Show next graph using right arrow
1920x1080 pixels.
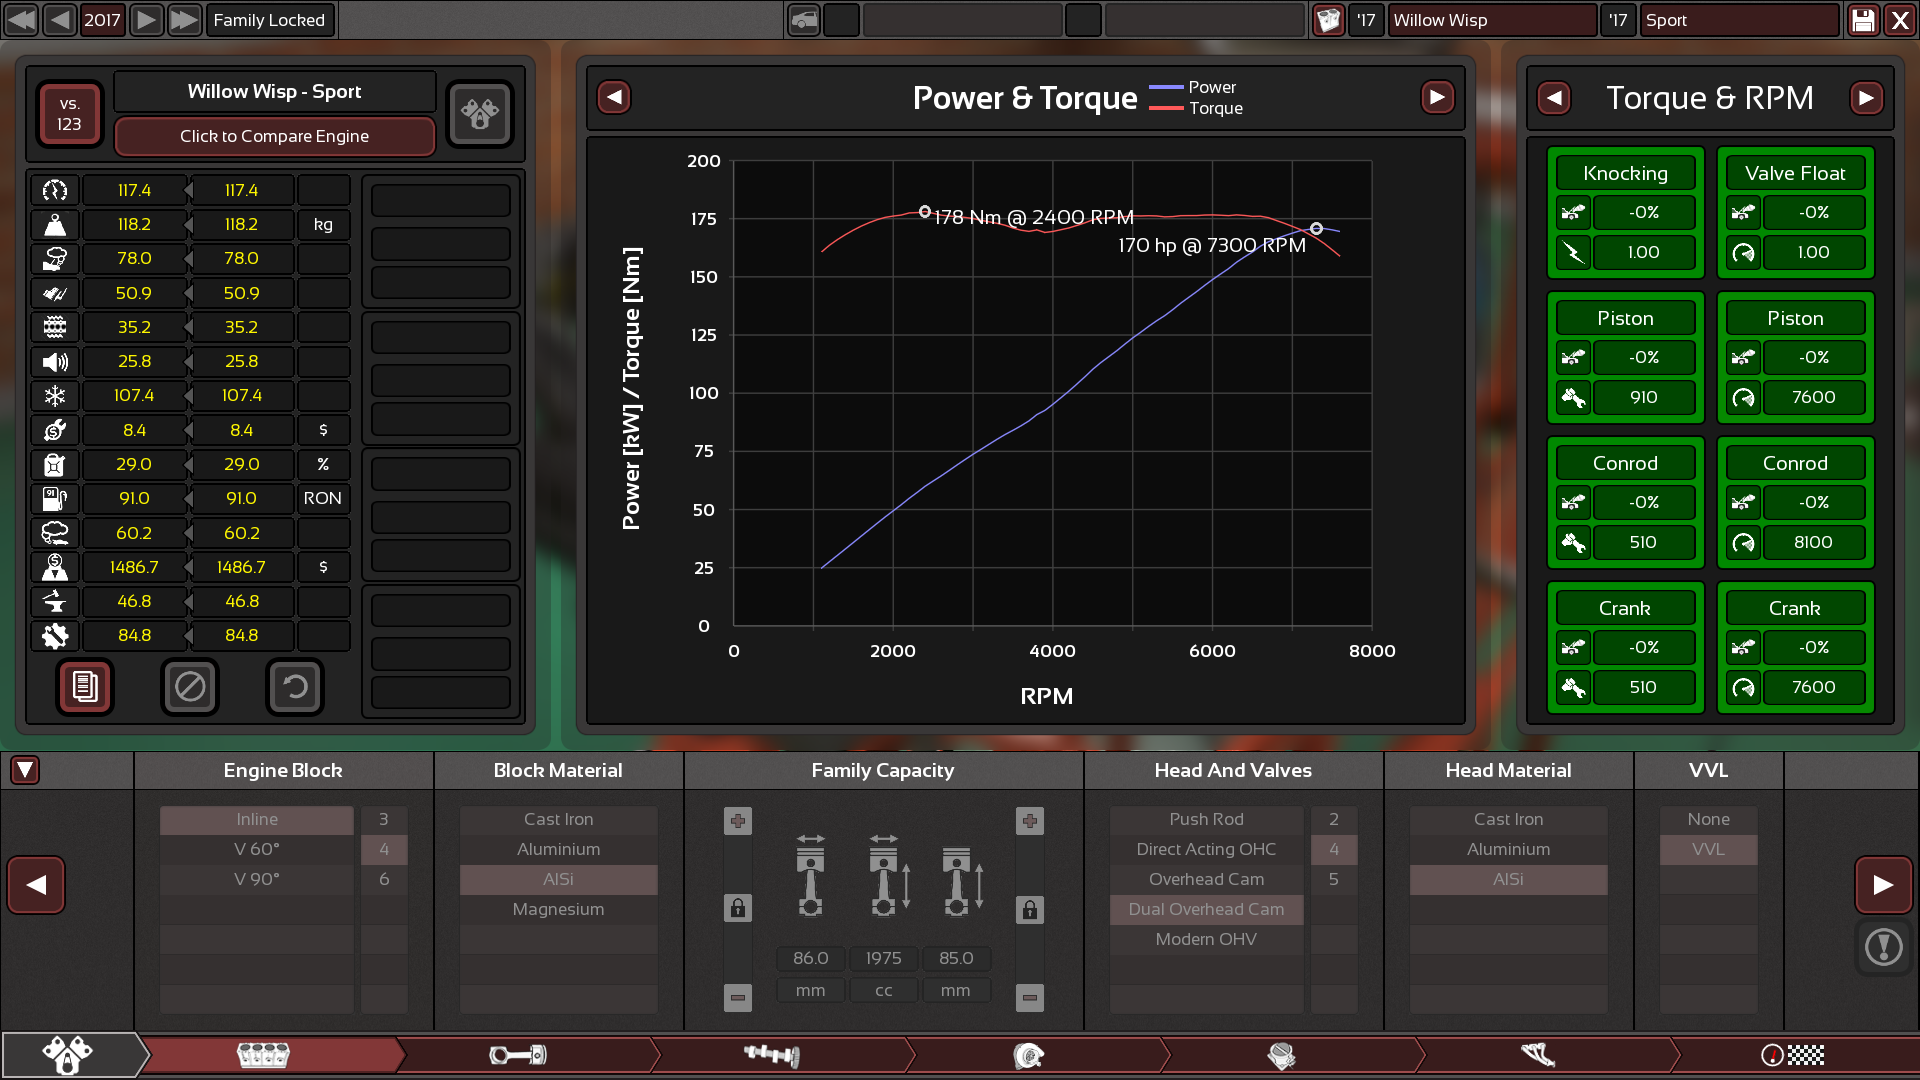pyautogui.click(x=1437, y=97)
